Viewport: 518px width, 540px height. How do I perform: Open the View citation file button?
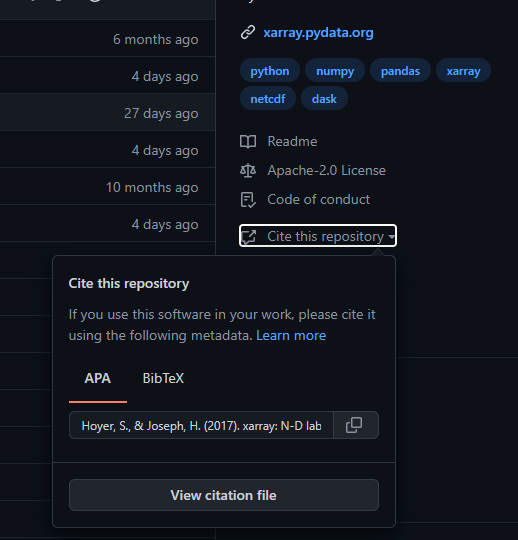224,495
